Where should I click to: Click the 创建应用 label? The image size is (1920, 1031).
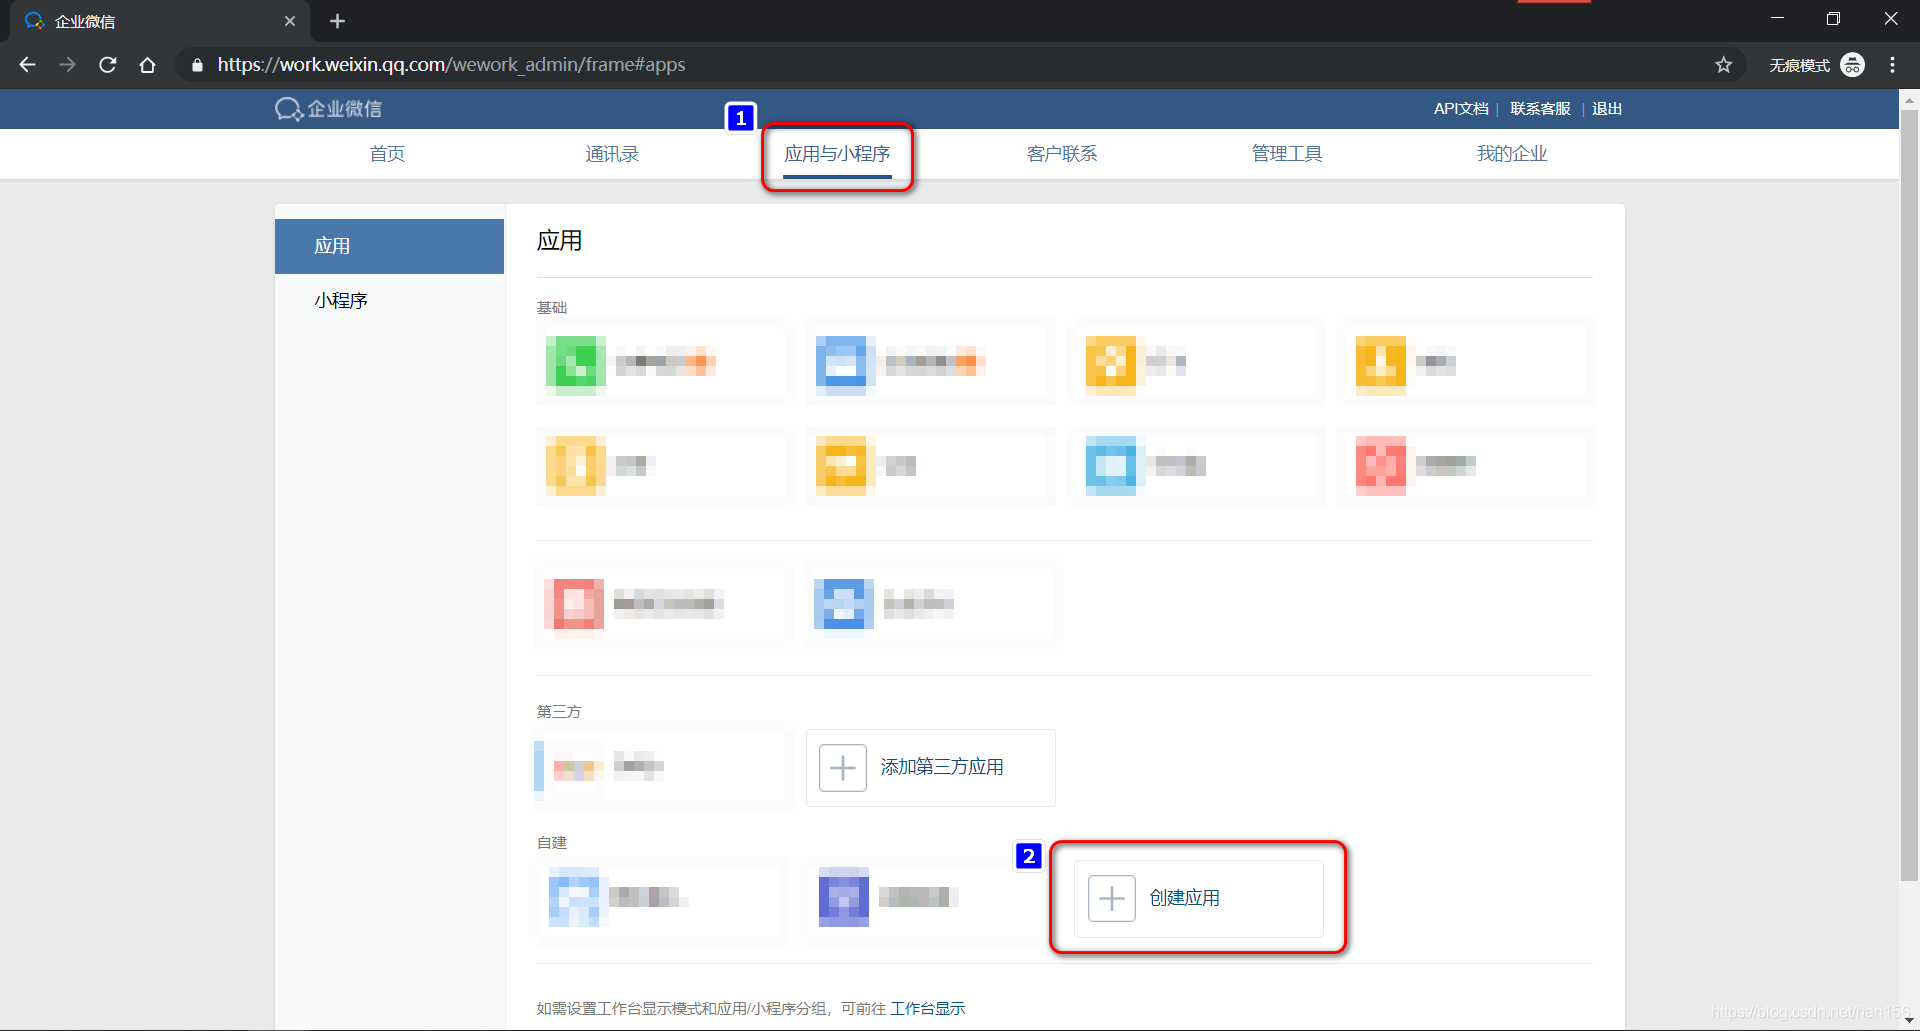coord(1185,898)
